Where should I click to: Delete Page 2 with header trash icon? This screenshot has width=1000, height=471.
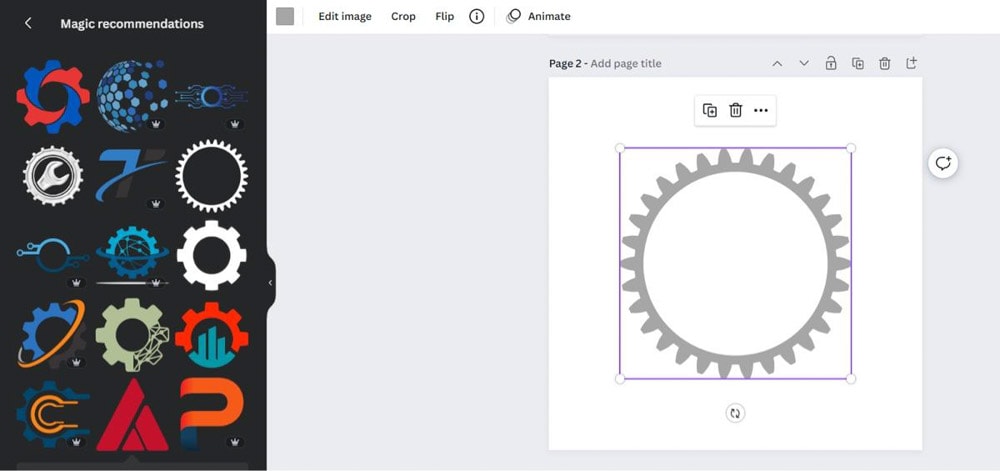tap(885, 63)
